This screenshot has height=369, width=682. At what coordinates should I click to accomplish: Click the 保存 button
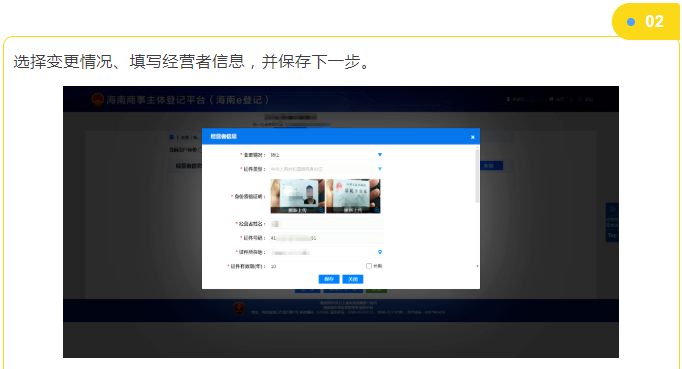(x=329, y=279)
